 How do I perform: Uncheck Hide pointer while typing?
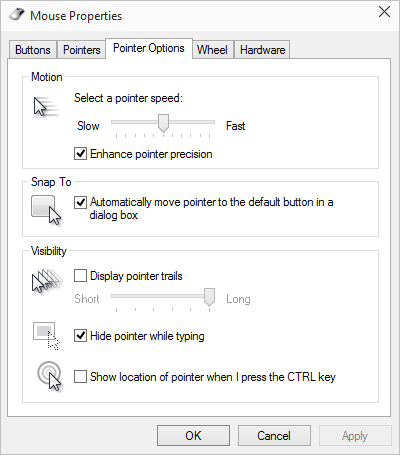(x=80, y=336)
